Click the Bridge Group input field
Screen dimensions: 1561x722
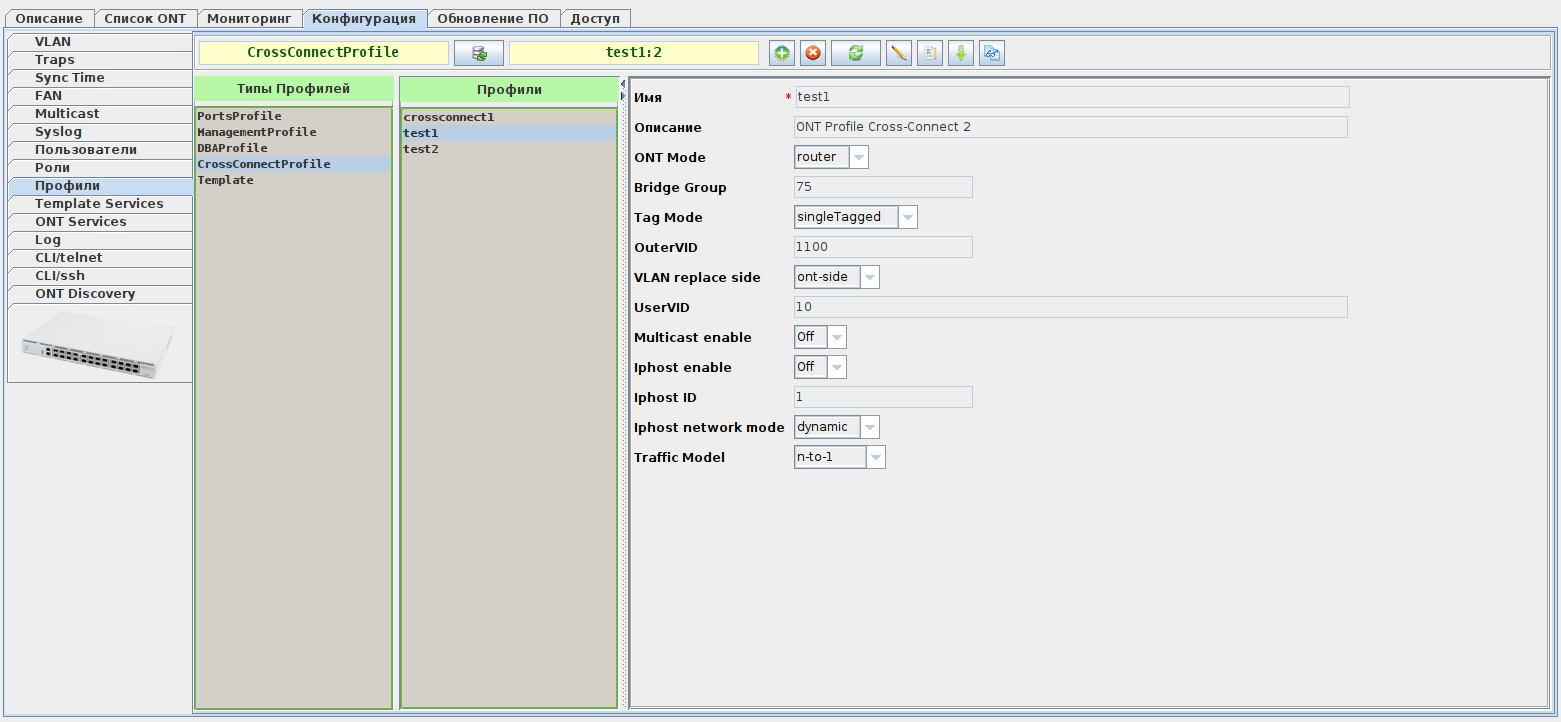883,187
